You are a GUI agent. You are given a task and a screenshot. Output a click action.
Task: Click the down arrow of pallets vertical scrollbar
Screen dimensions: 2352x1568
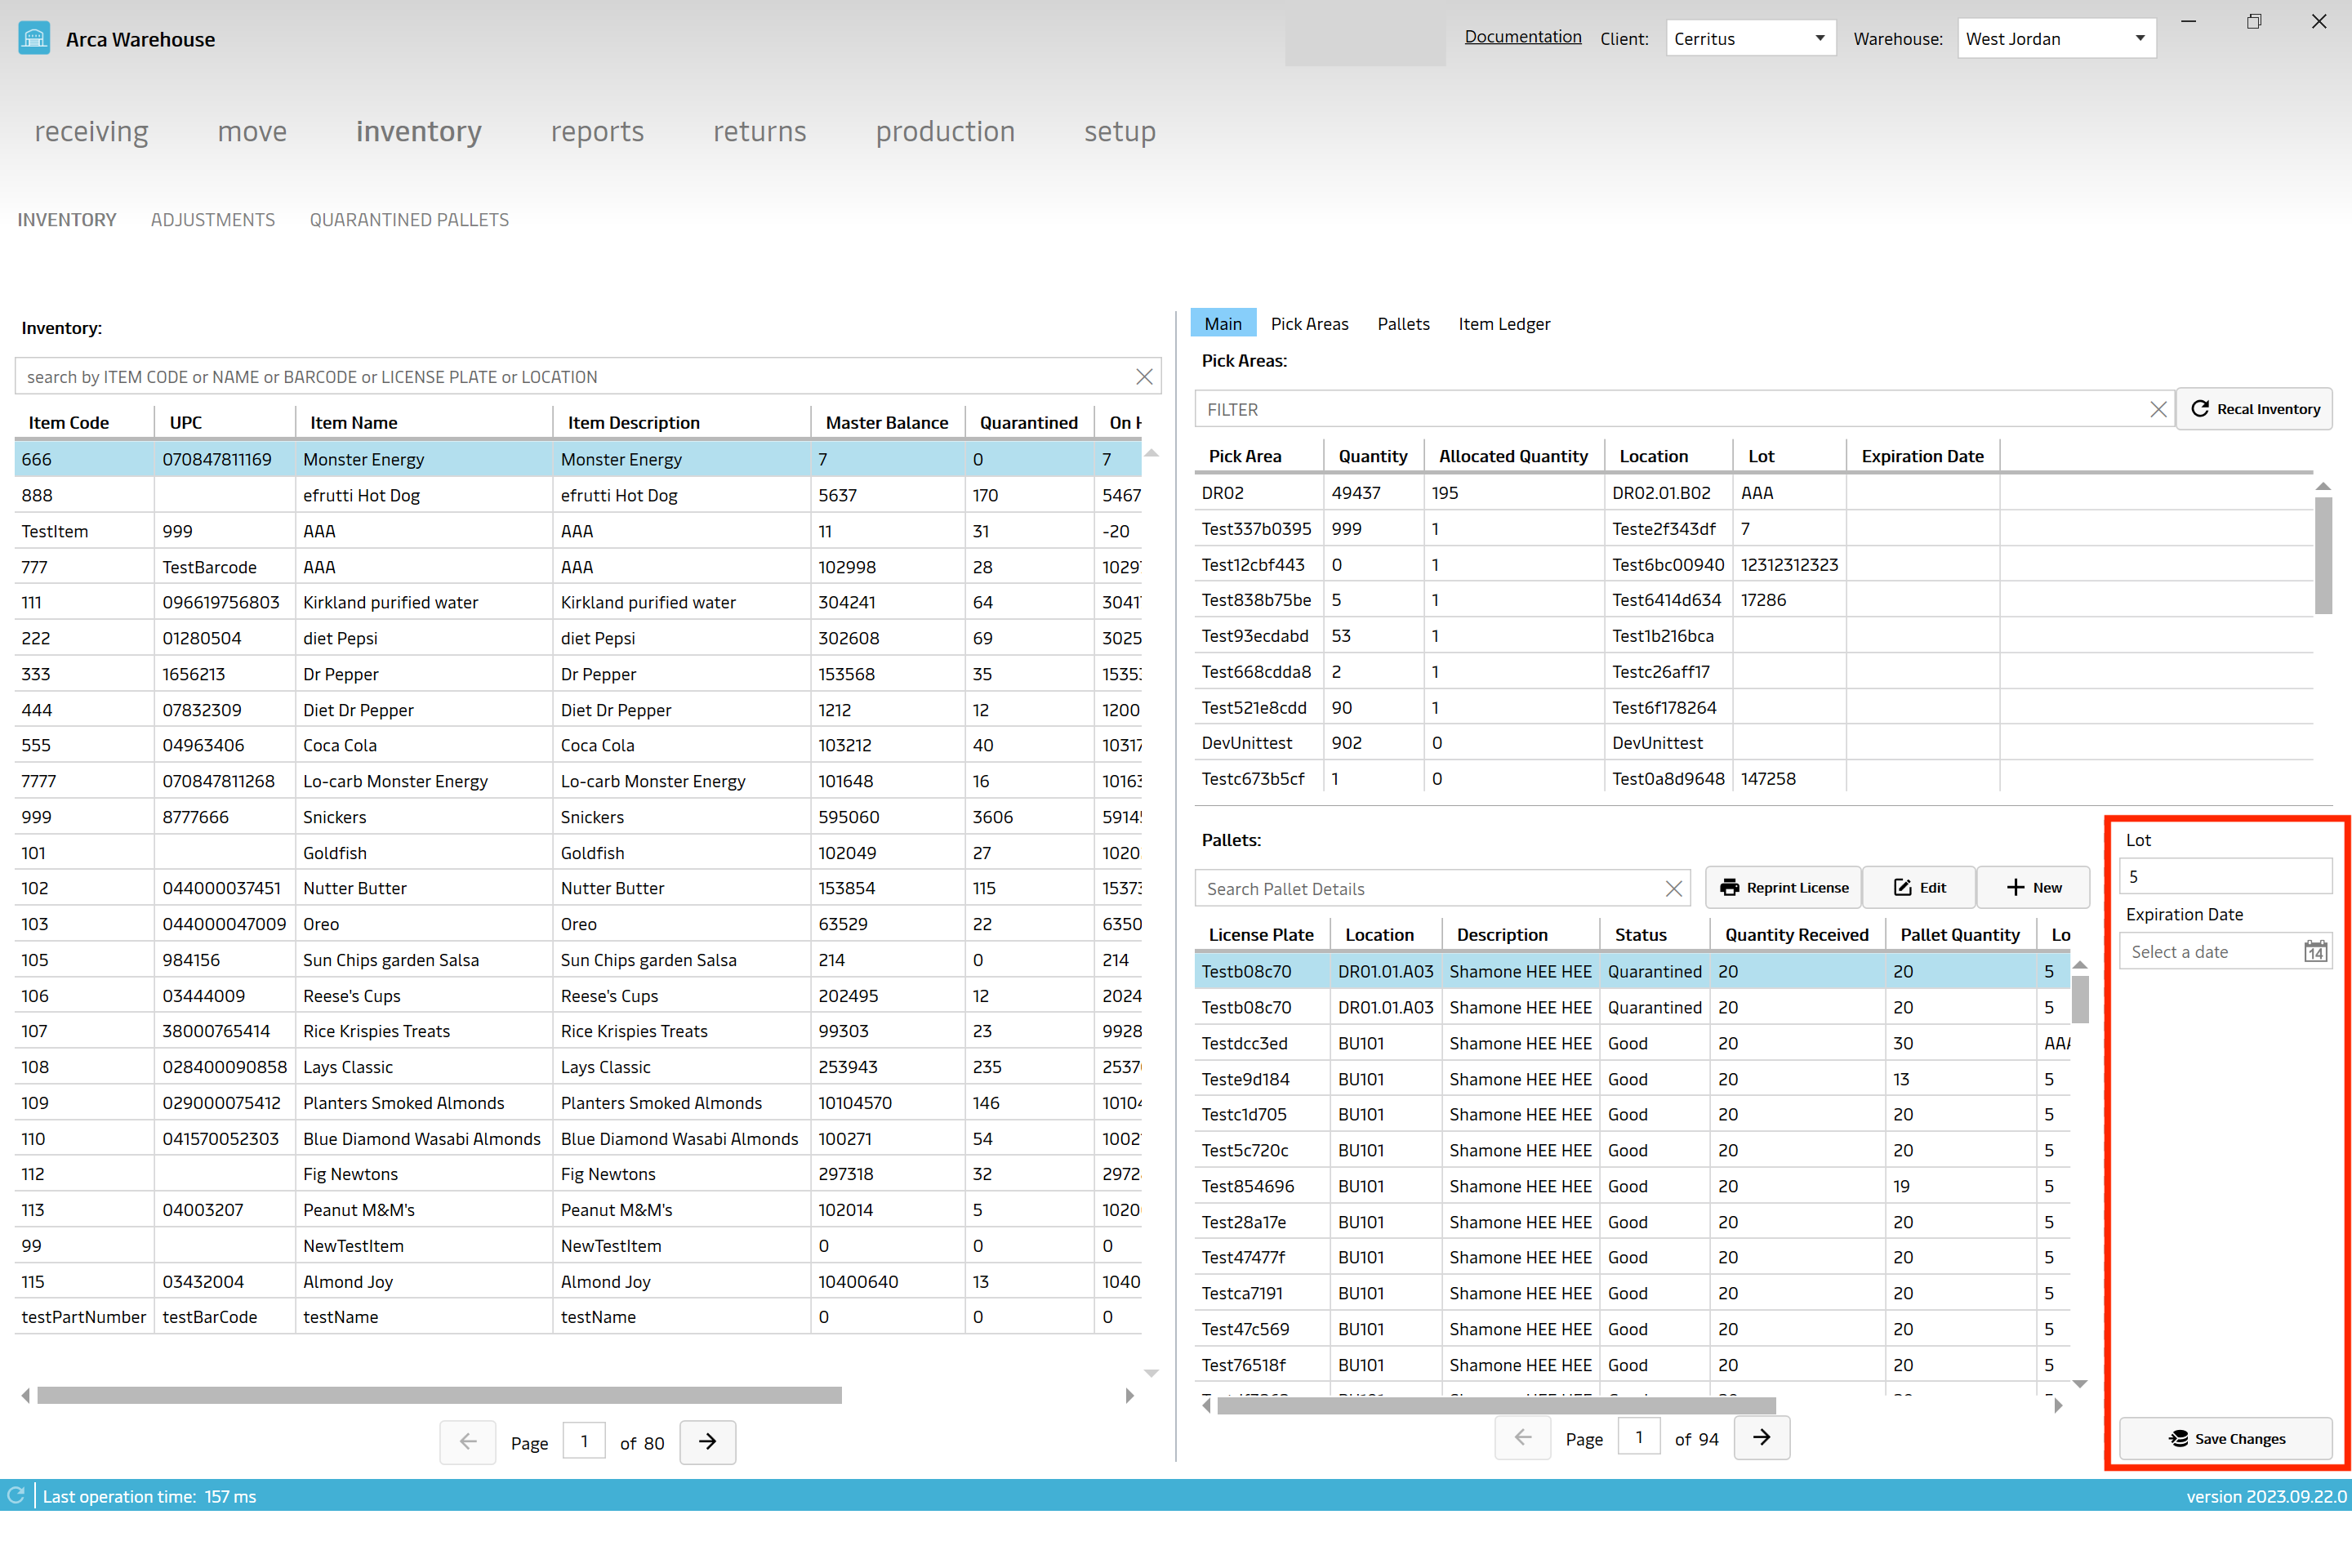click(x=2080, y=1384)
